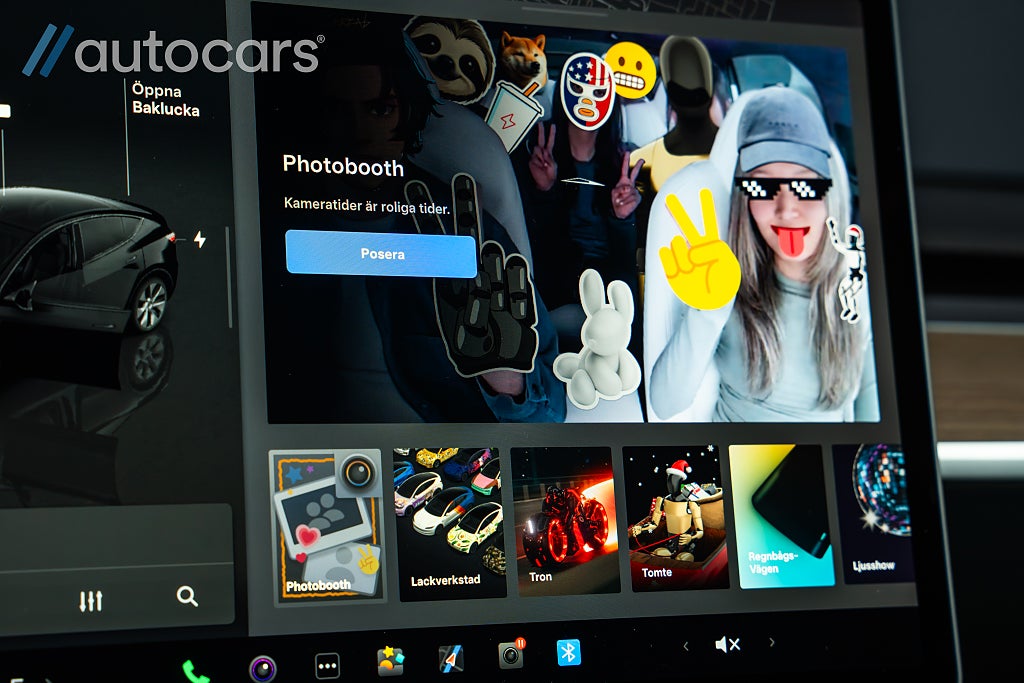Image resolution: width=1024 pixels, height=683 pixels.
Task: Open the equalizer sliders icon
Action: coord(90,600)
